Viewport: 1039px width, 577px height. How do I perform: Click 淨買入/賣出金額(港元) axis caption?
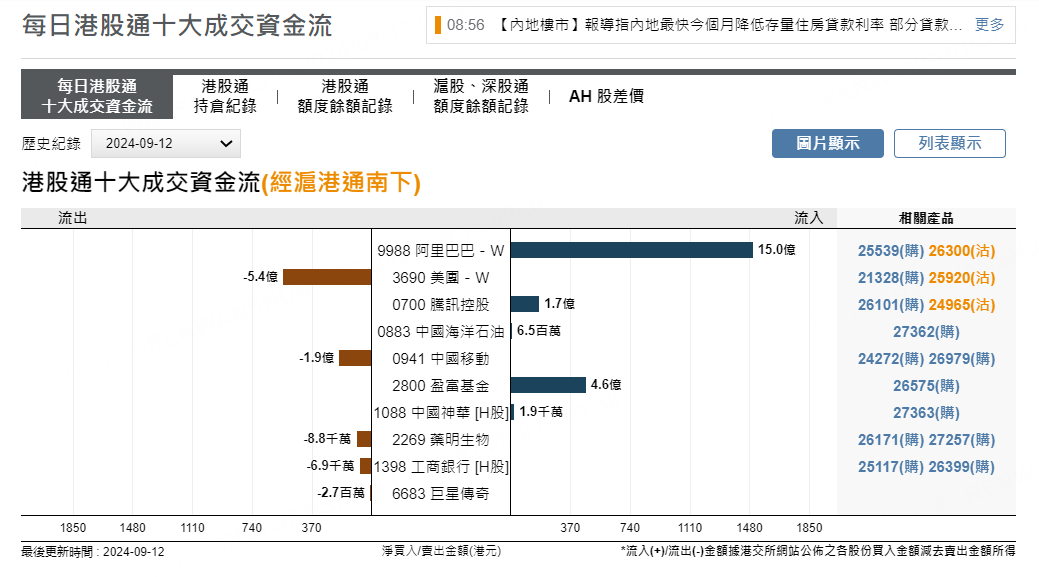point(441,551)
